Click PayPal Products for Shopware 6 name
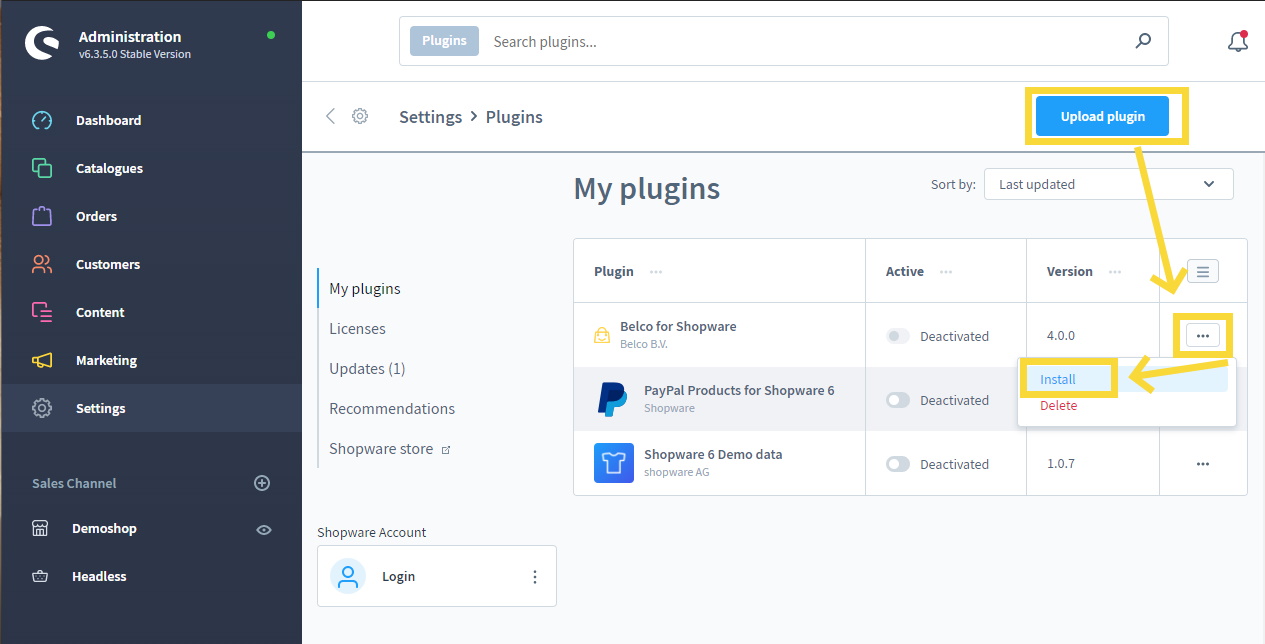1265x644 pixels. pyautogui.click(x=739, y=391)
